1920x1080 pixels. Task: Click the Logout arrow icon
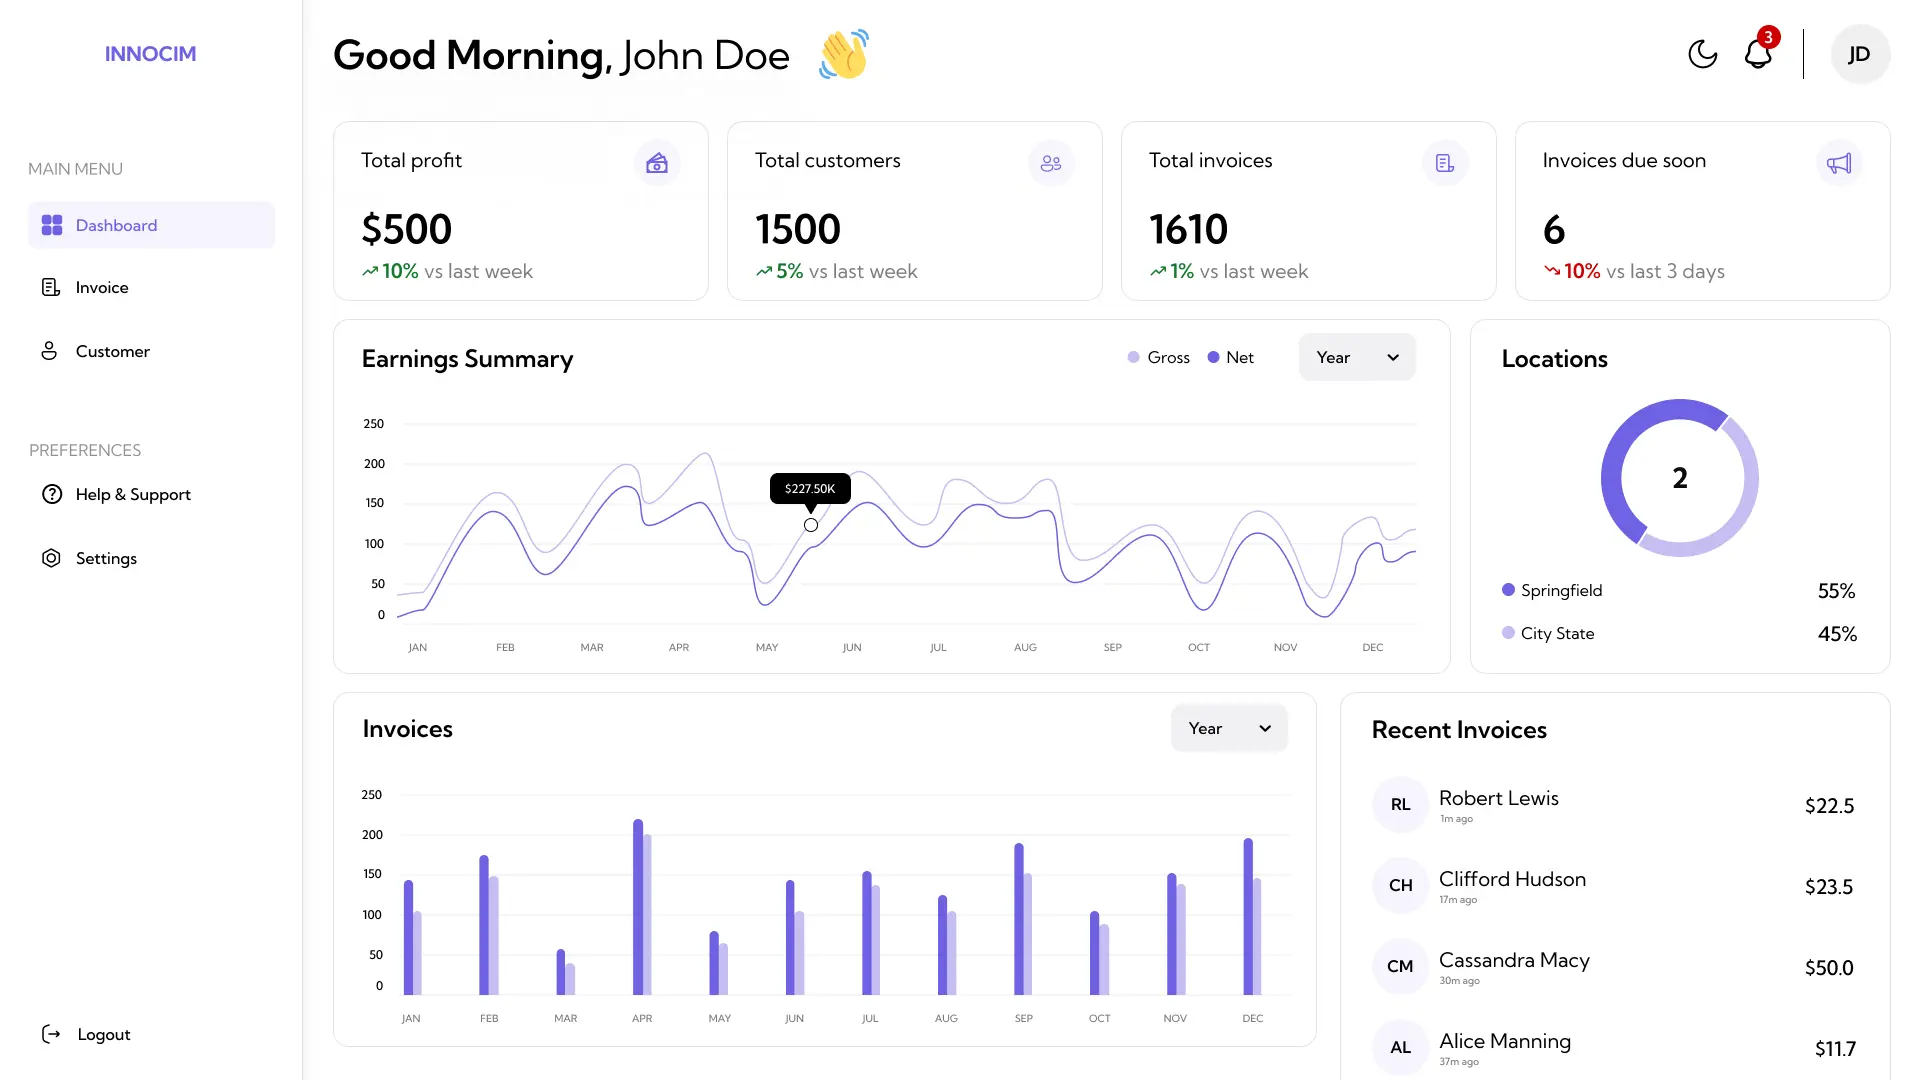pos(51,1034)
